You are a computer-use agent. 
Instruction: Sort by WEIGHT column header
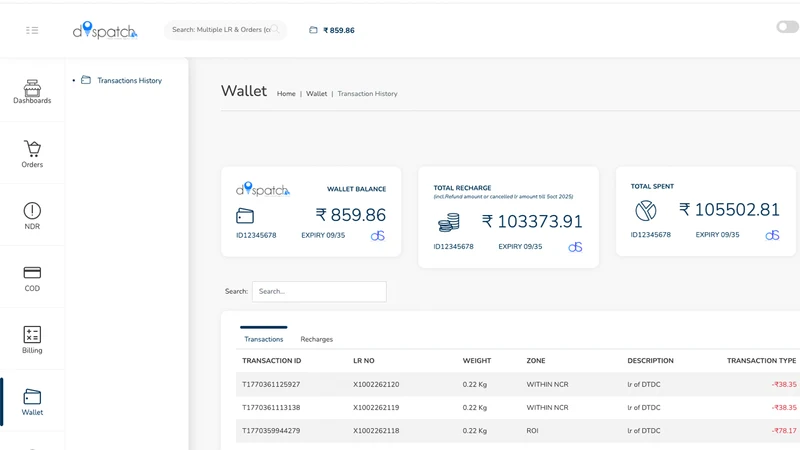[x=477, y=361]
